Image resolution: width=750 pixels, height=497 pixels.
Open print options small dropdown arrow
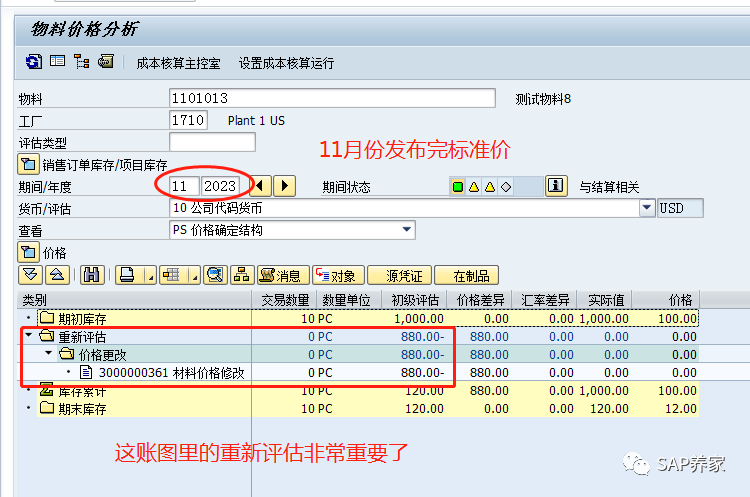150,276
